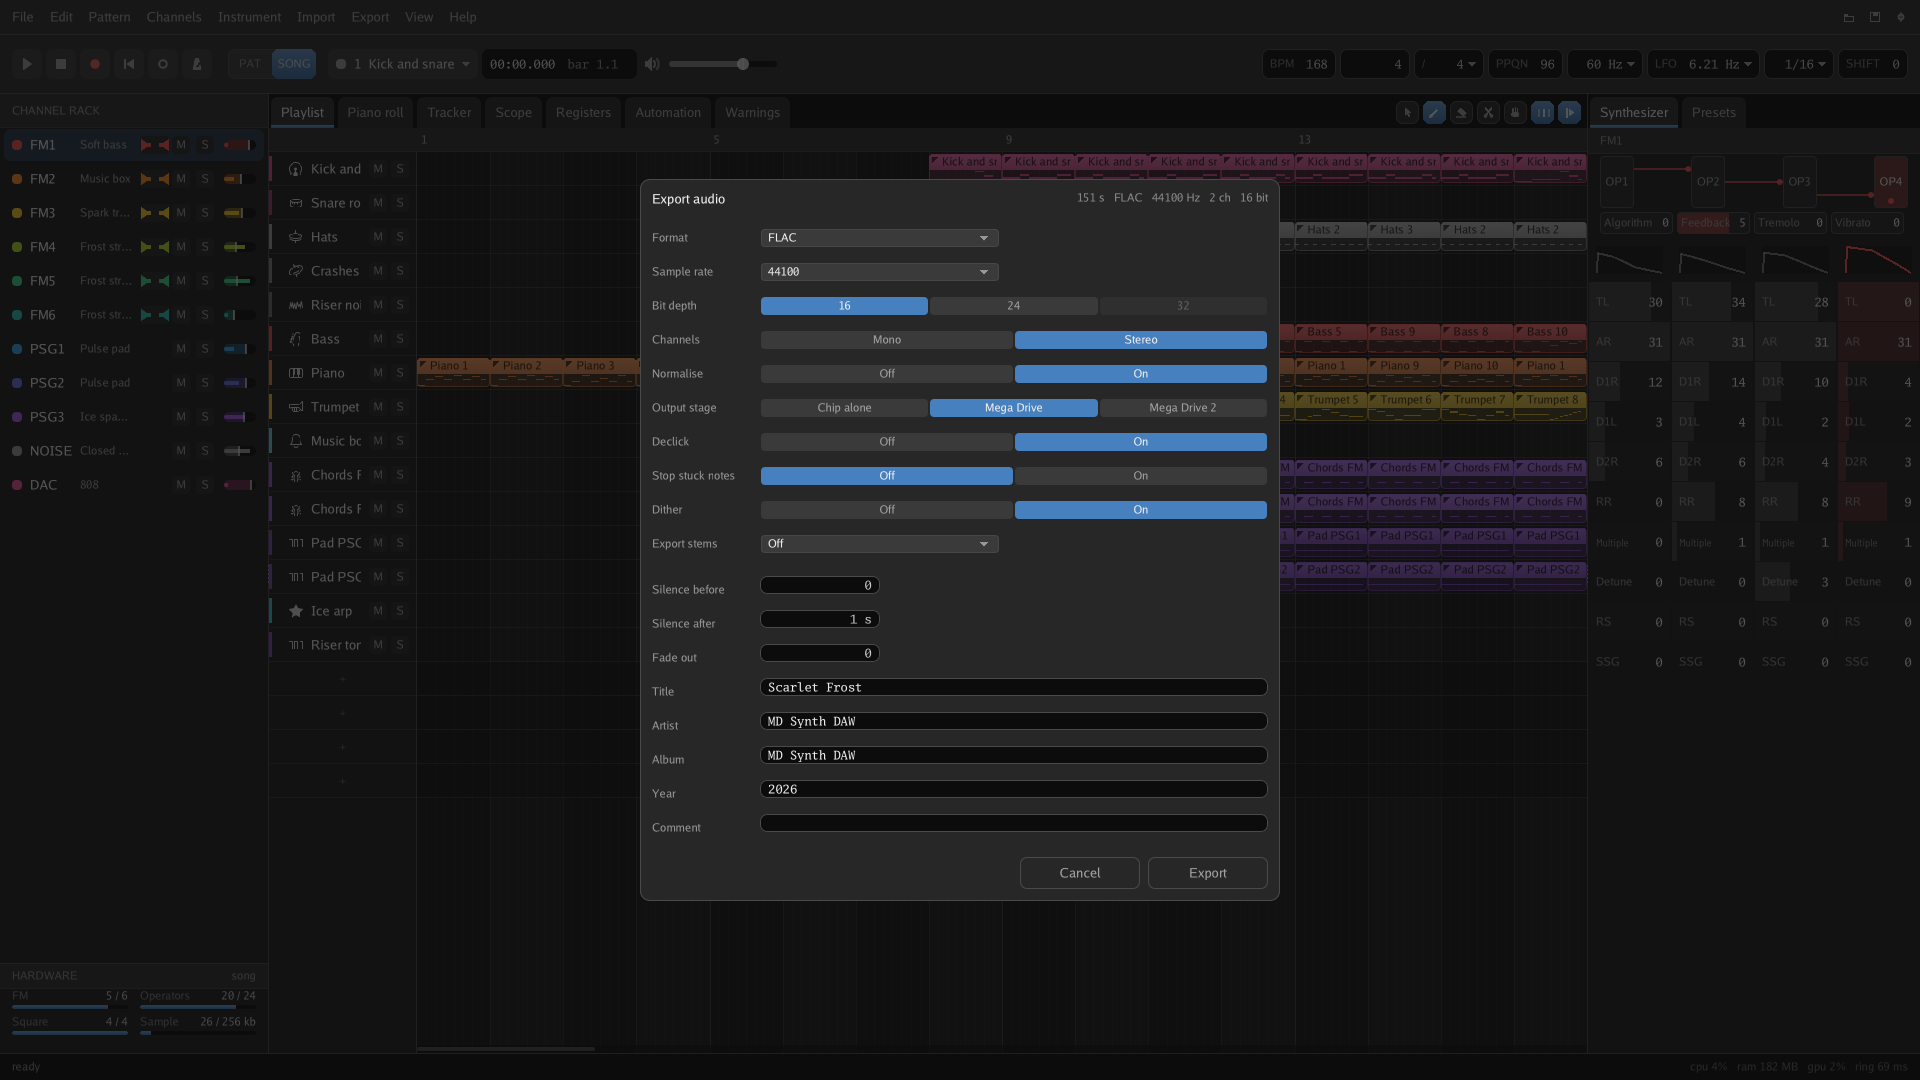Choose Mono channels option

[887, 340]
